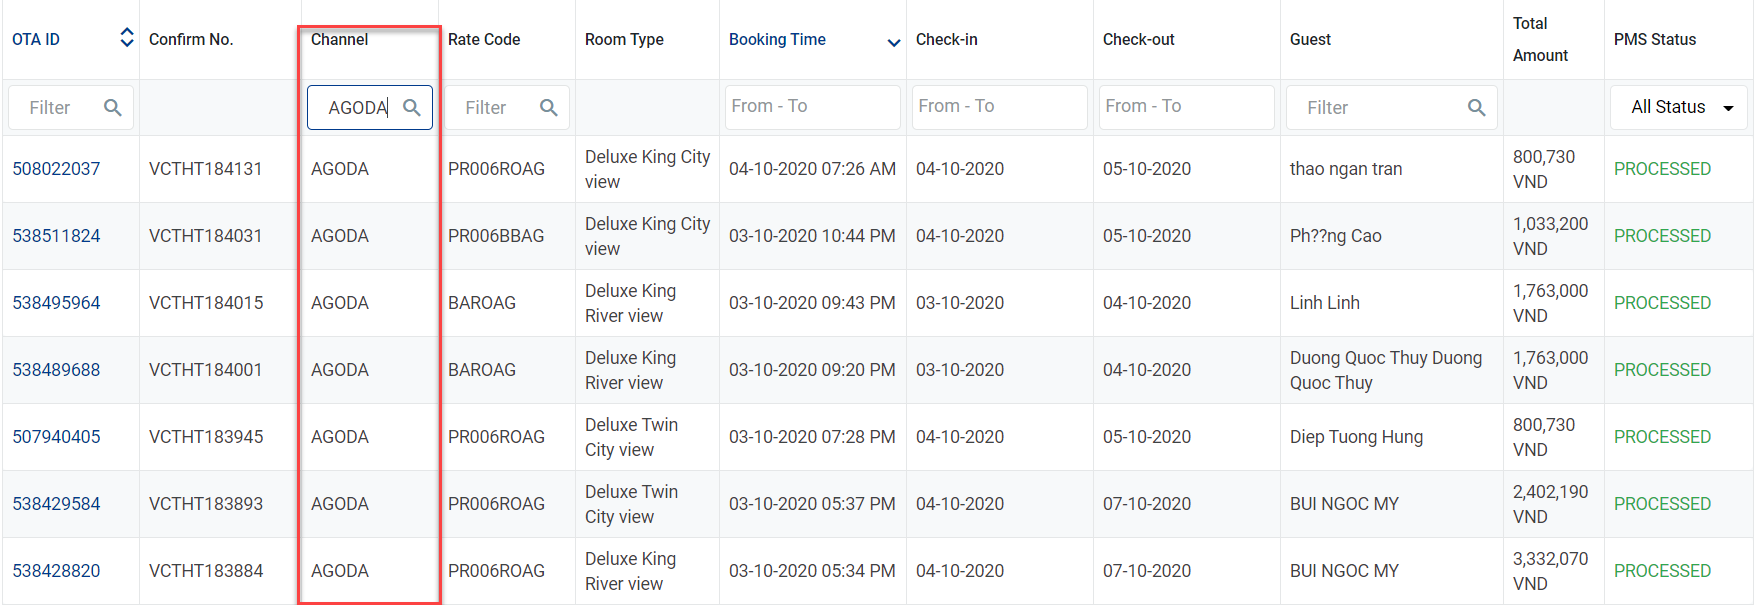Click search icon in Channel filter
Image resolution: width=1755 pixels, height=605 pixels.
411,108
